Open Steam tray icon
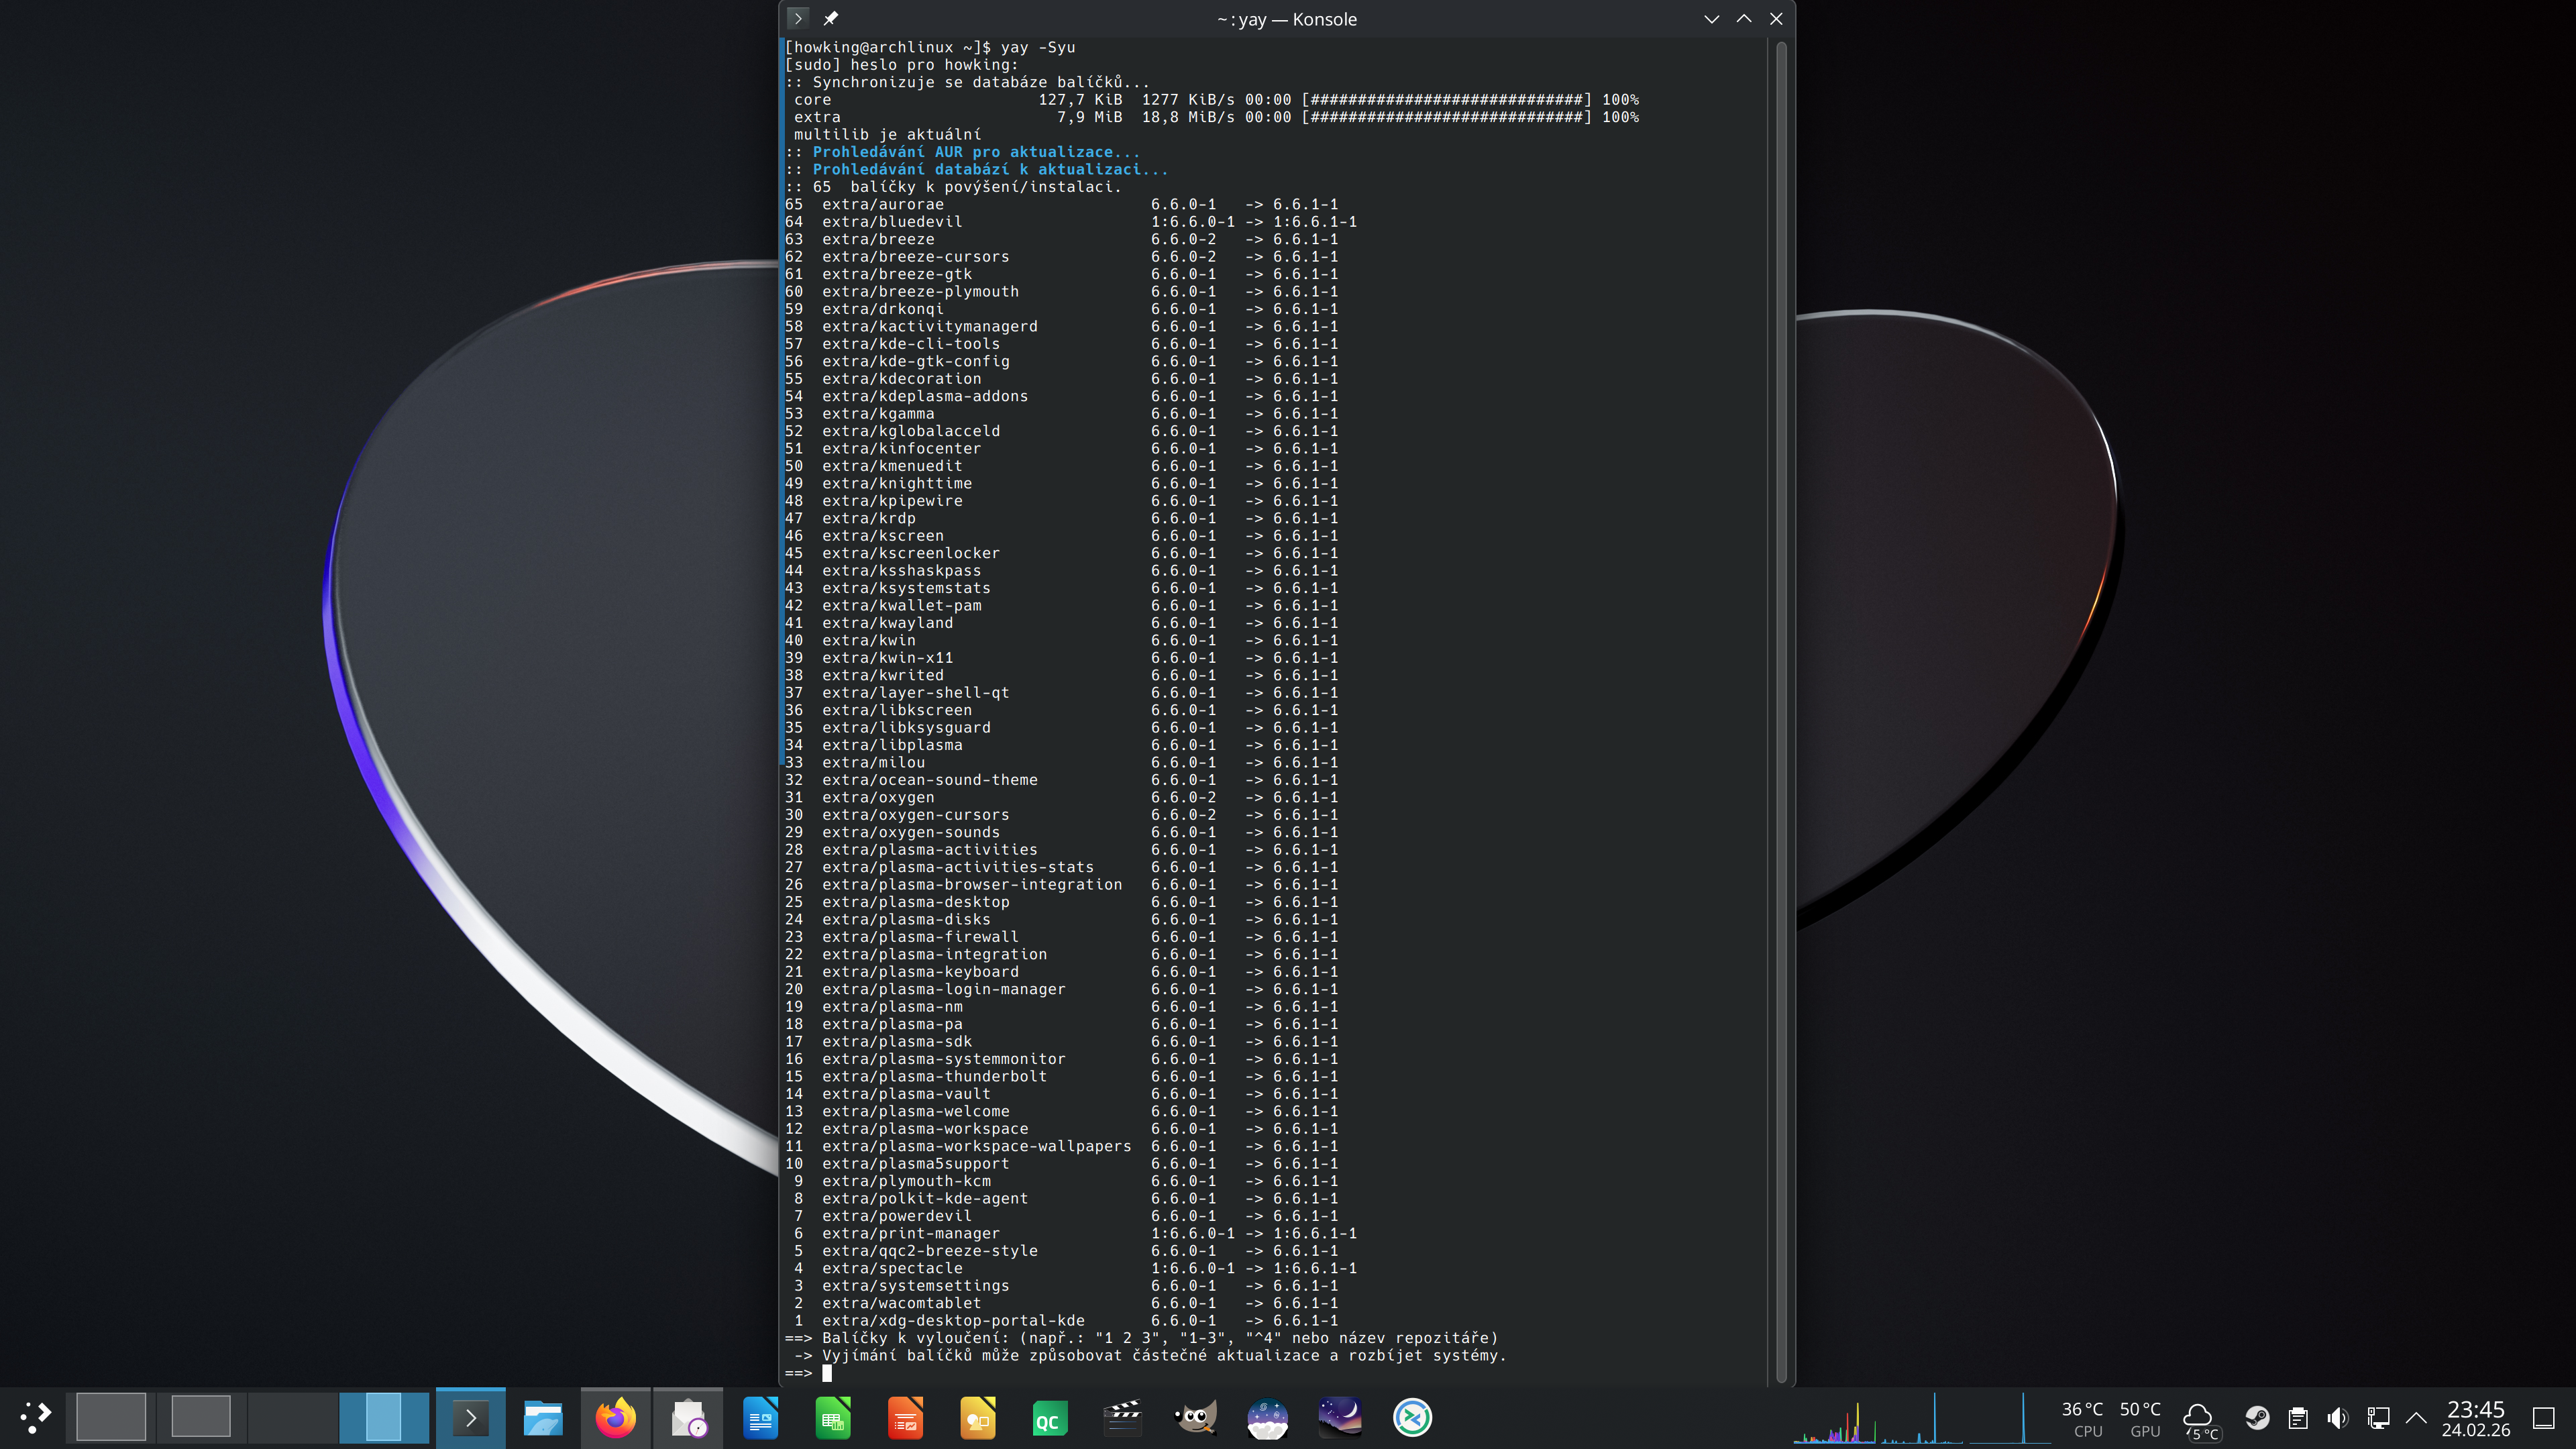The height and width of the screenshot is (1449, 2576). click(2257, 1417)
